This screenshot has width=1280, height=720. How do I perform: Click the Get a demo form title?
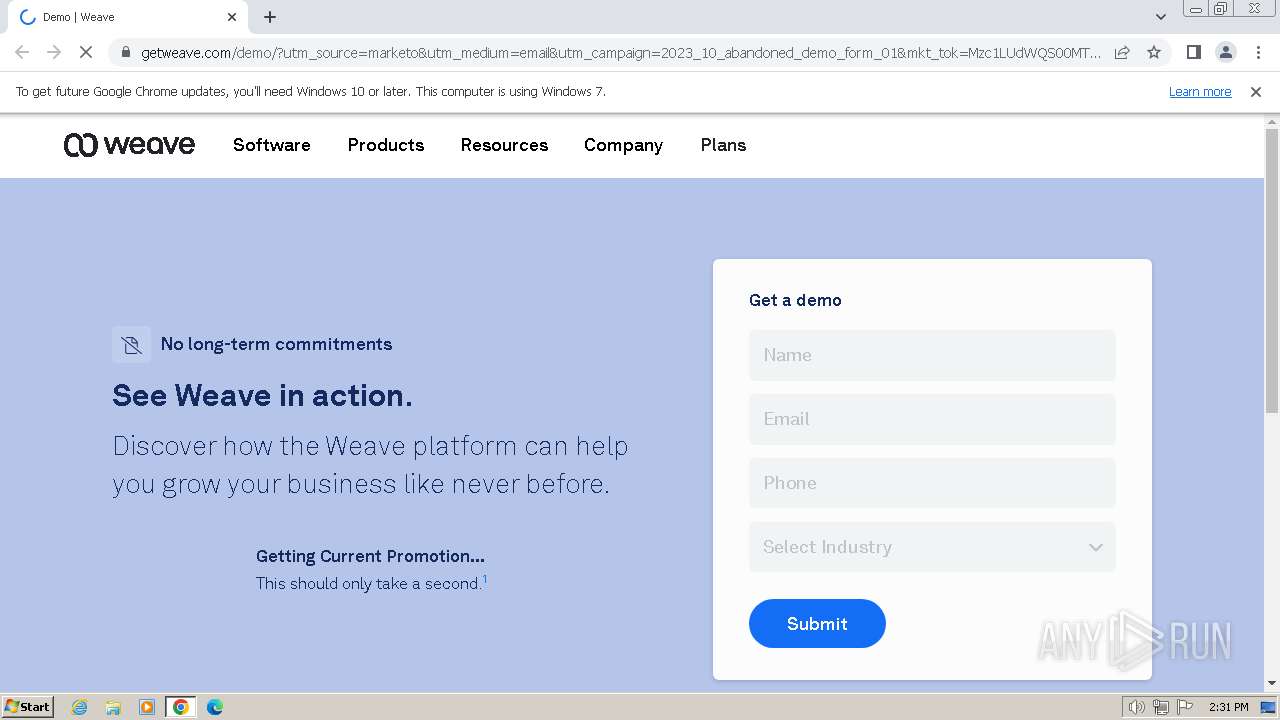click(795, 300)
